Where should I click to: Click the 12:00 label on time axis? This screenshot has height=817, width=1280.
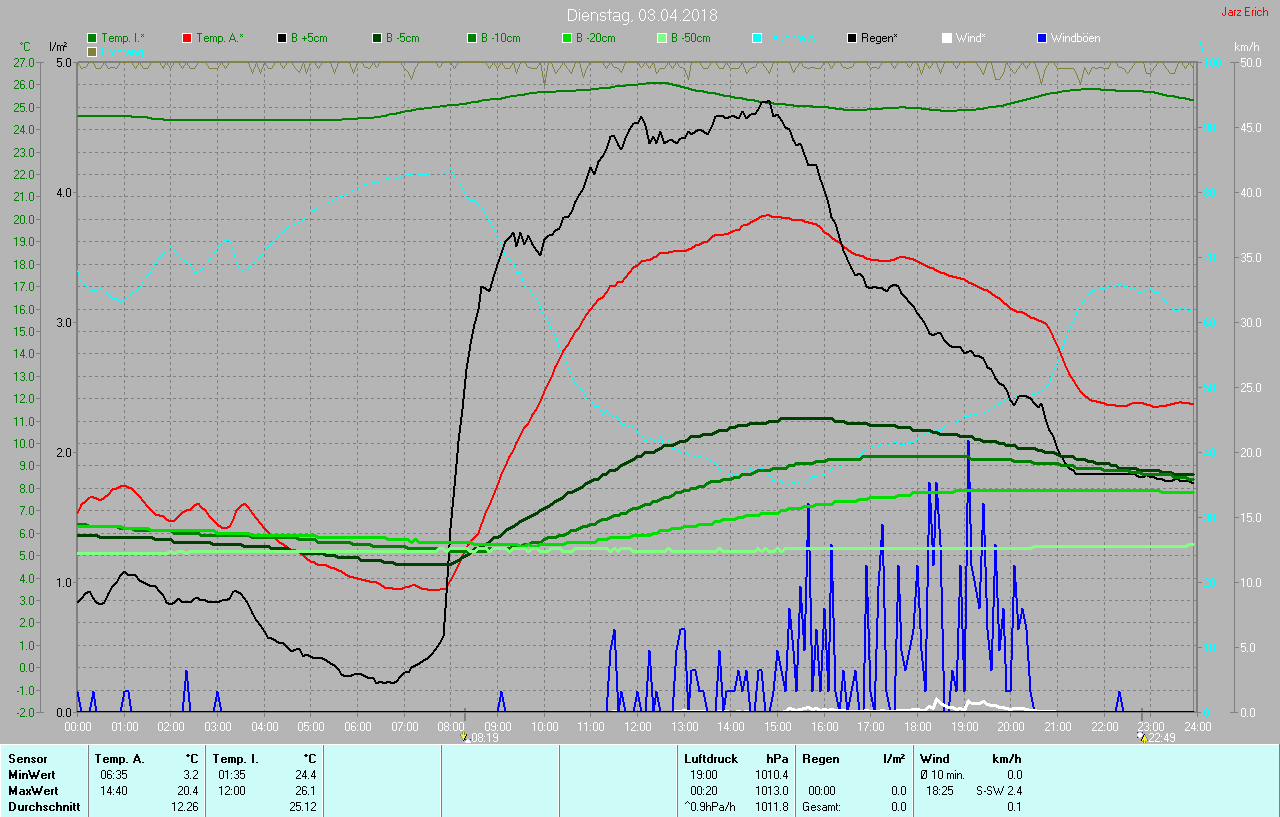[x=638, y=726]
